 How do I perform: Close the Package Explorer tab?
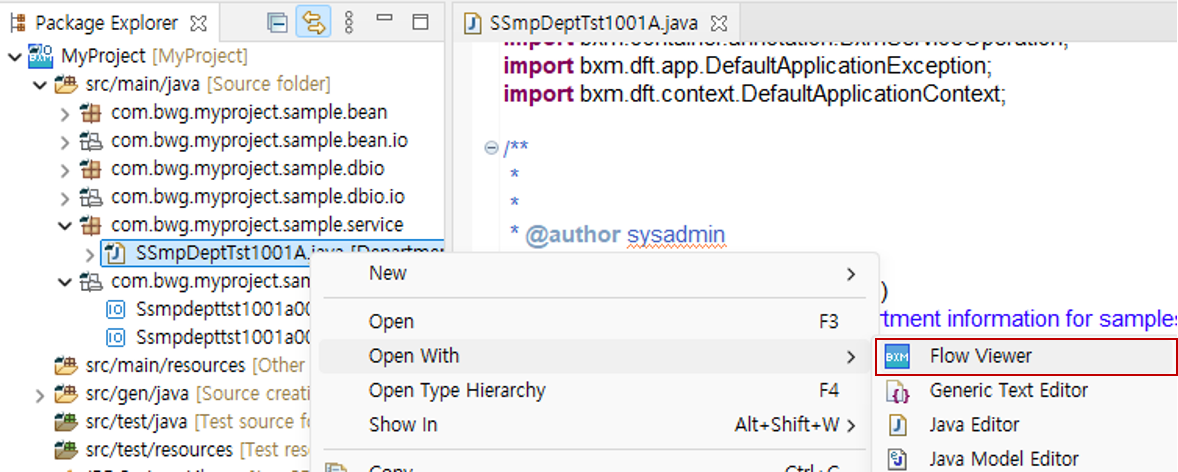point(198,23)
